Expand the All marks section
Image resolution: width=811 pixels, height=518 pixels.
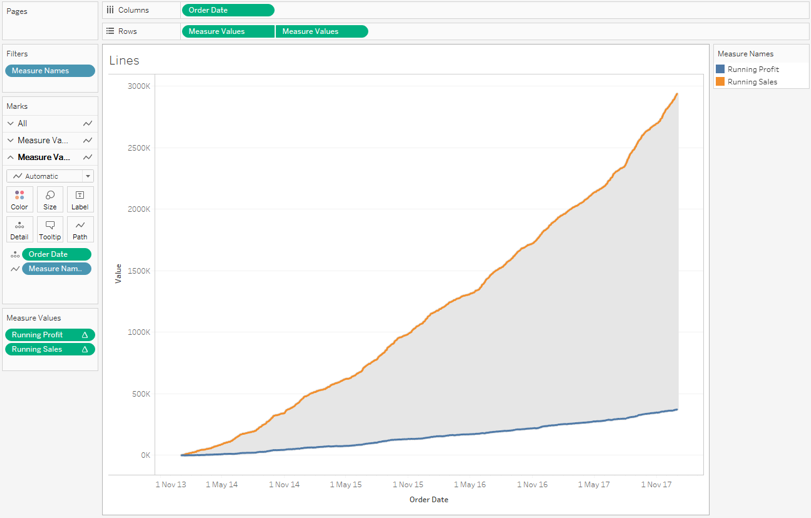coord(11,124)
